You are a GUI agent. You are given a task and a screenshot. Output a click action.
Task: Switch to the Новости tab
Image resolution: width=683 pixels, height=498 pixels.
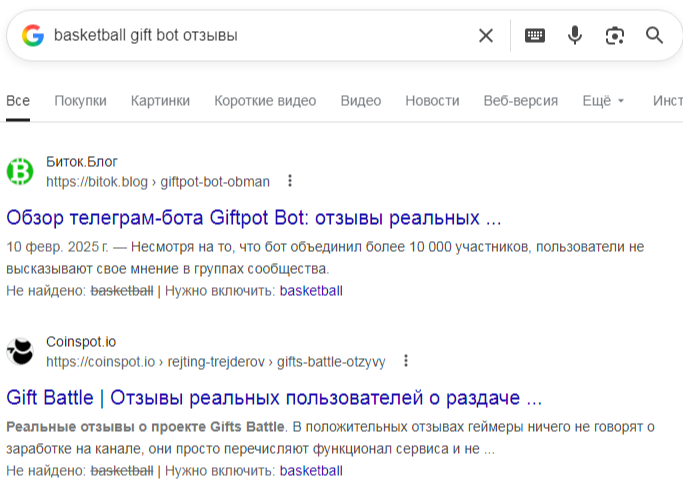click(x=432, y=101)
